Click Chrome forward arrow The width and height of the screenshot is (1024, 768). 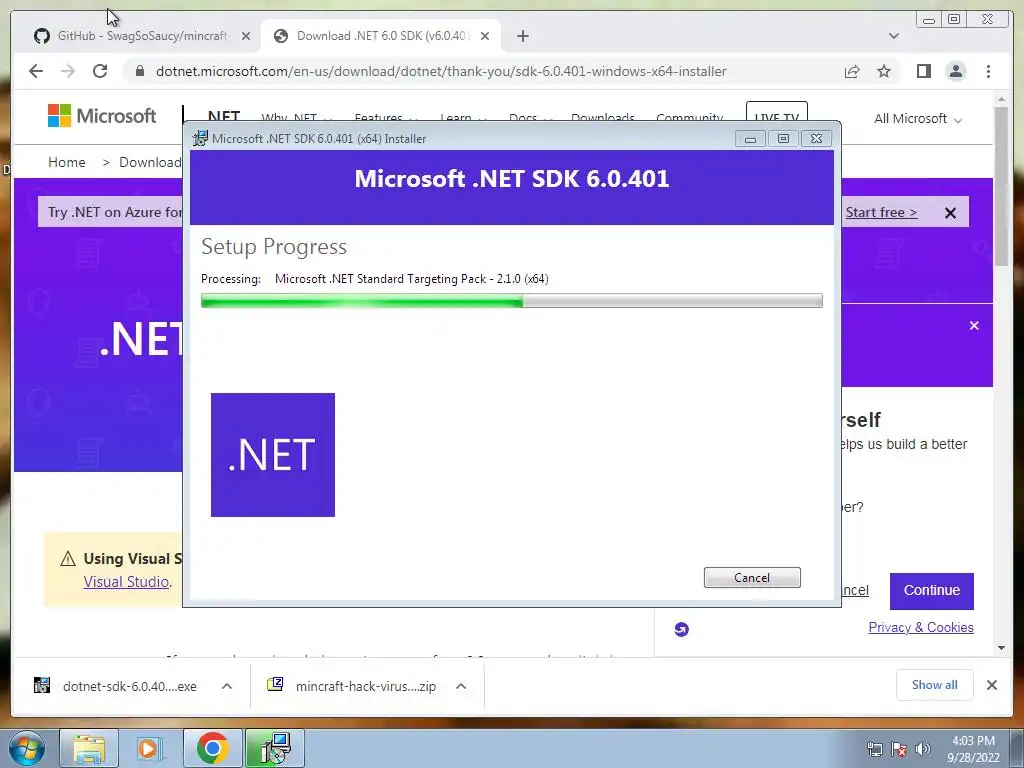tap(68, 71)
